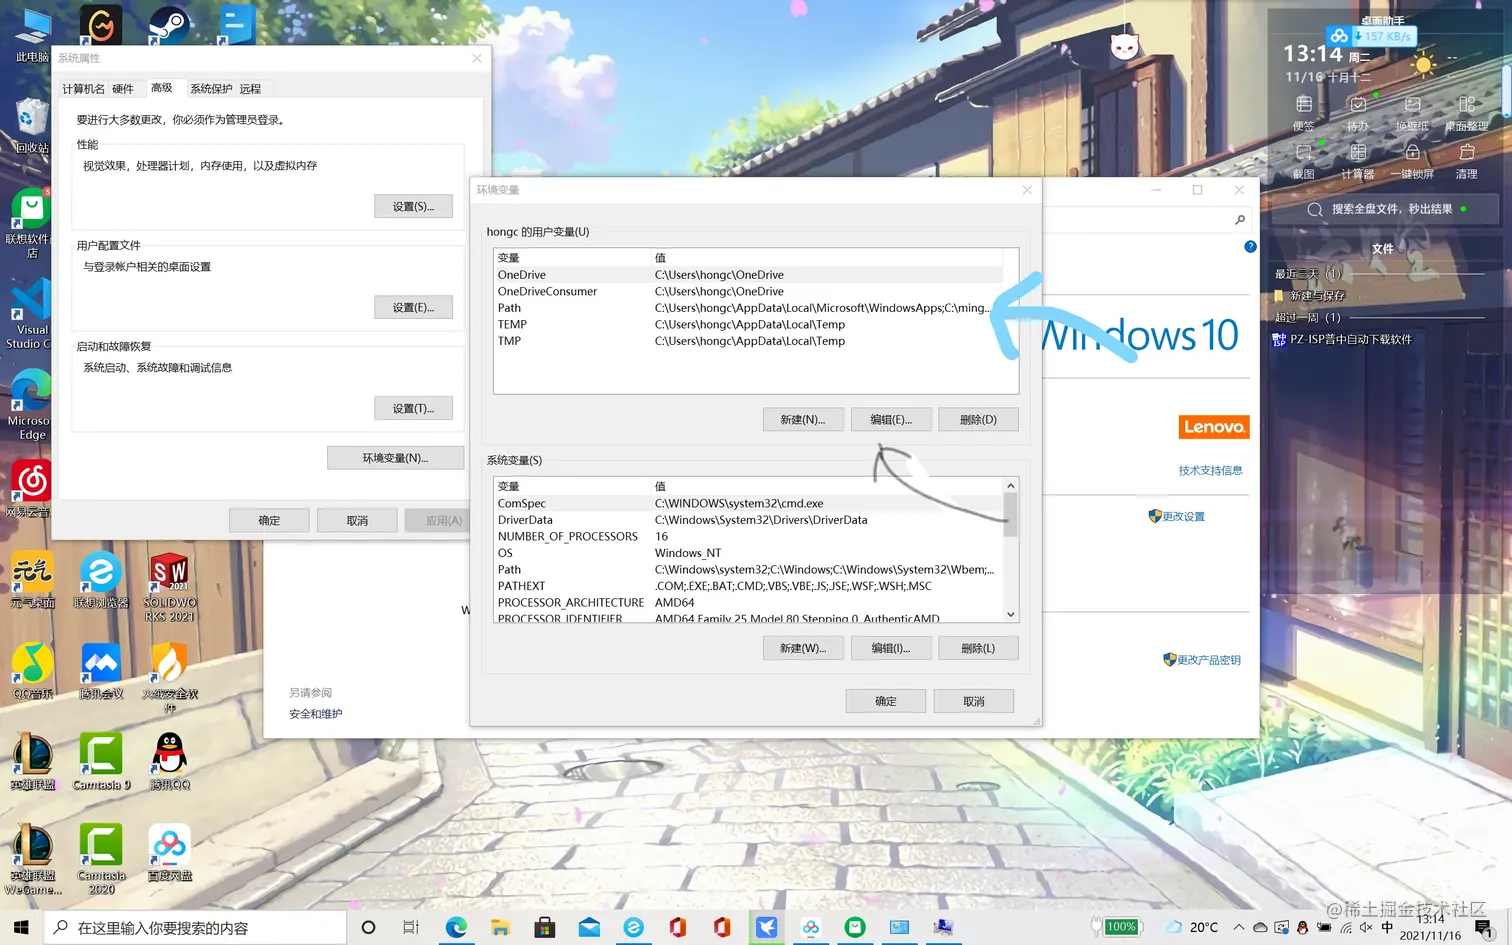Click the 设置(T) startup and recovery button

click(413, 408)
